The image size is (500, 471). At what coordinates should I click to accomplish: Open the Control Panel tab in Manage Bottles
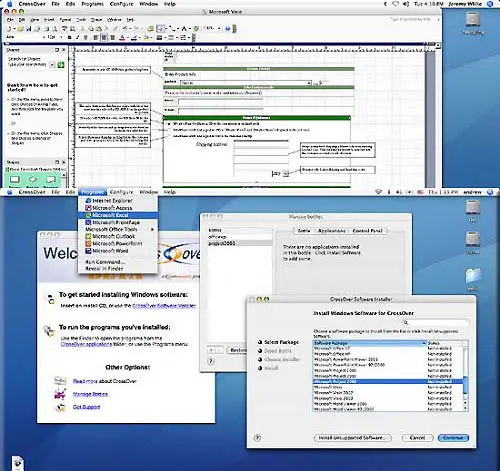tap(367, 231)
